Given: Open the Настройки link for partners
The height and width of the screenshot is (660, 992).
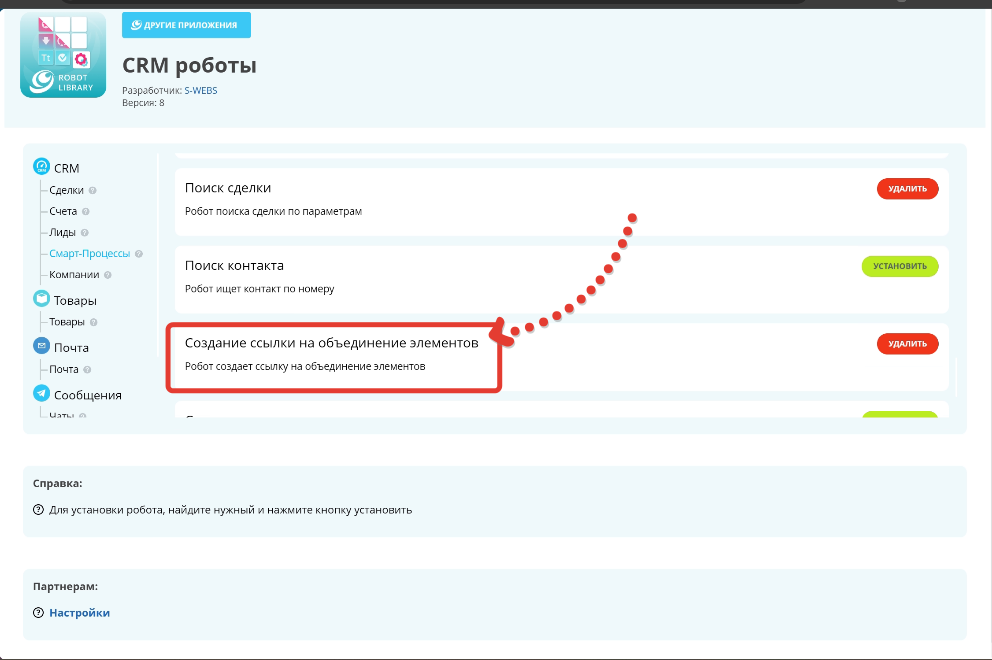Looking at the screenshot, I should pos(79,613).
